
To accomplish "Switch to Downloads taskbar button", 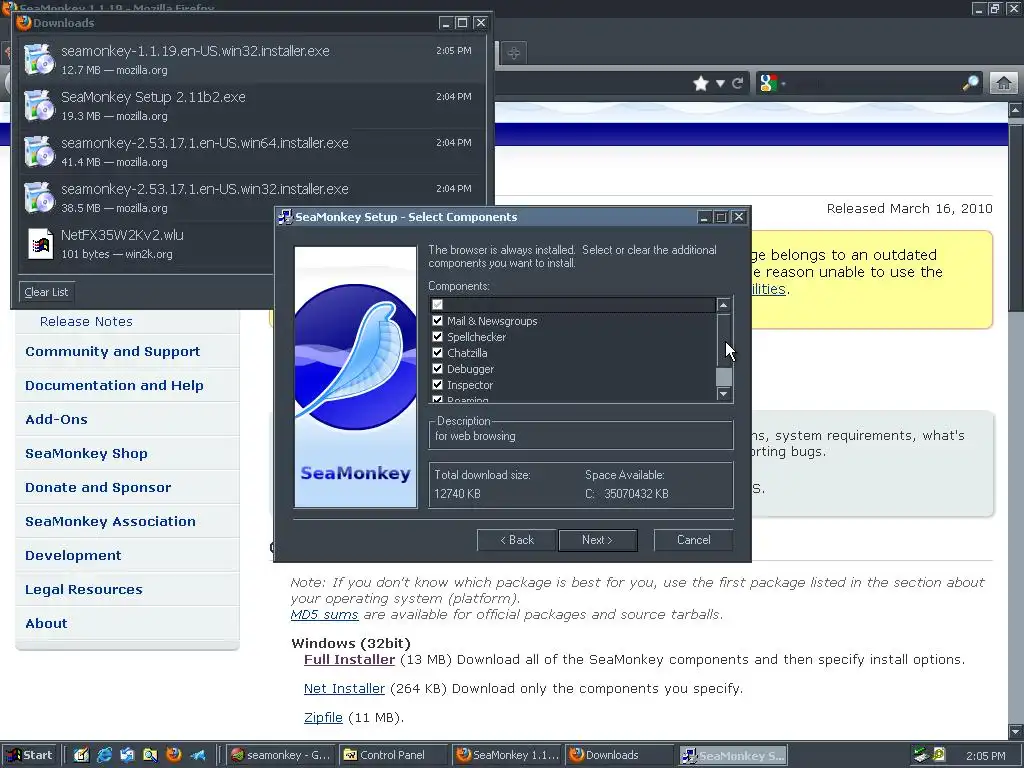I will pyautogui.click(x=620, y=755).
